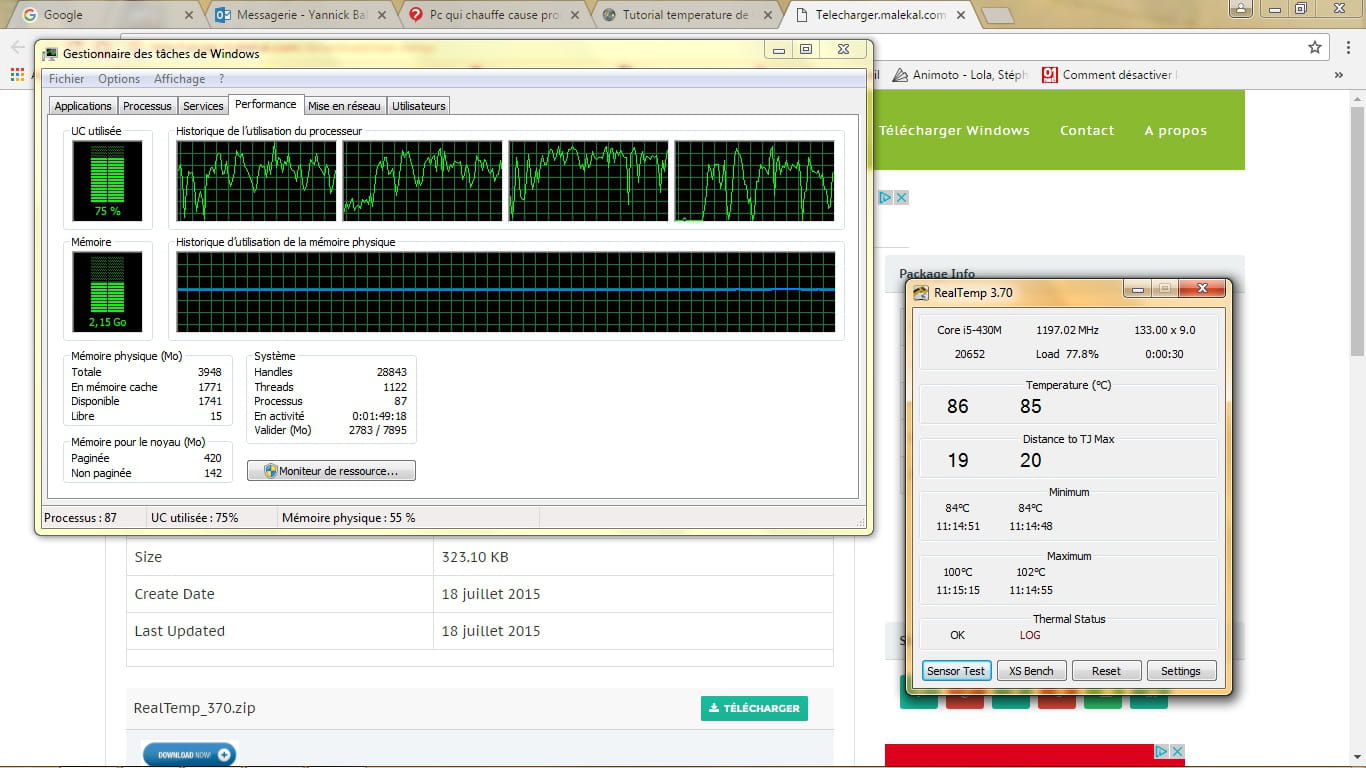Click 'Mémoire physique : 55 %' status entry
This screenshot has width=1366, height=768.
(x=349, y=518)
